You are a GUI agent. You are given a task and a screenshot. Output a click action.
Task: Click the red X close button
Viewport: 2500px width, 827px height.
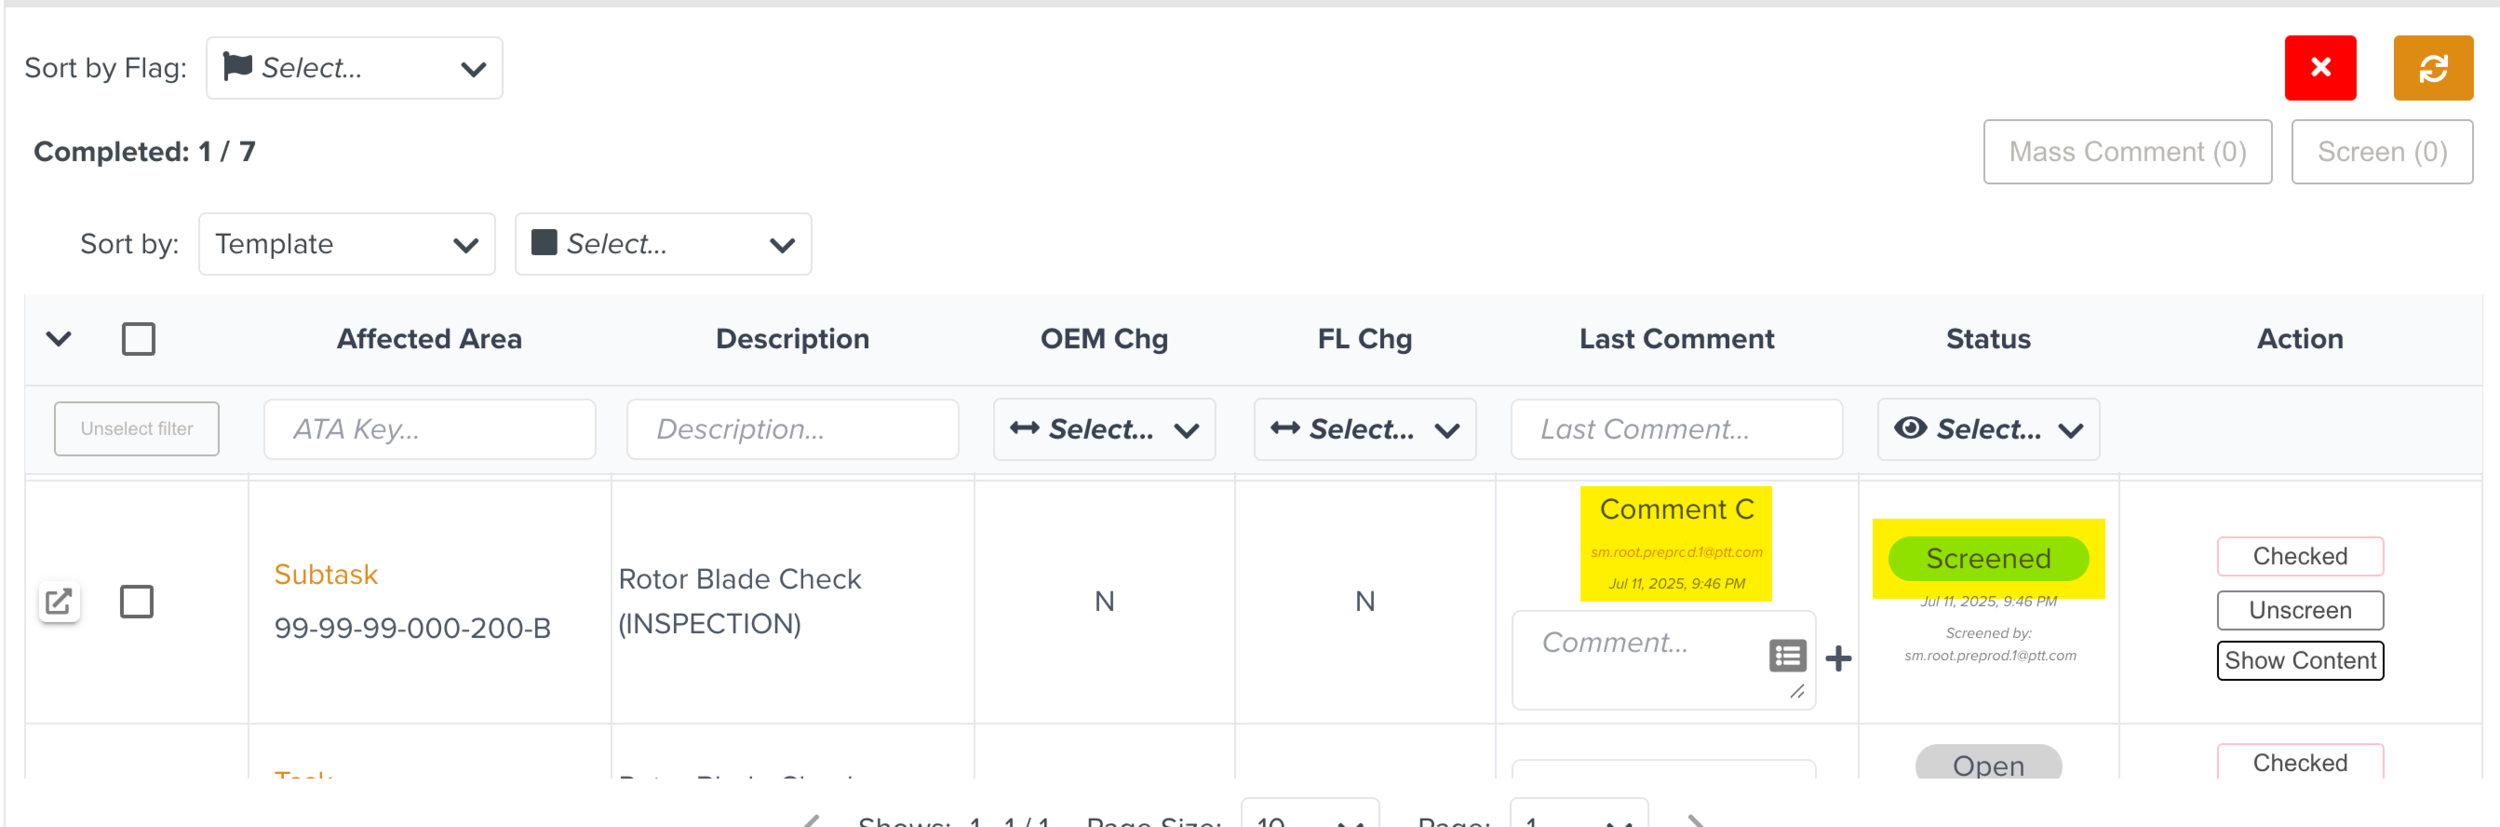[2319, 68]
